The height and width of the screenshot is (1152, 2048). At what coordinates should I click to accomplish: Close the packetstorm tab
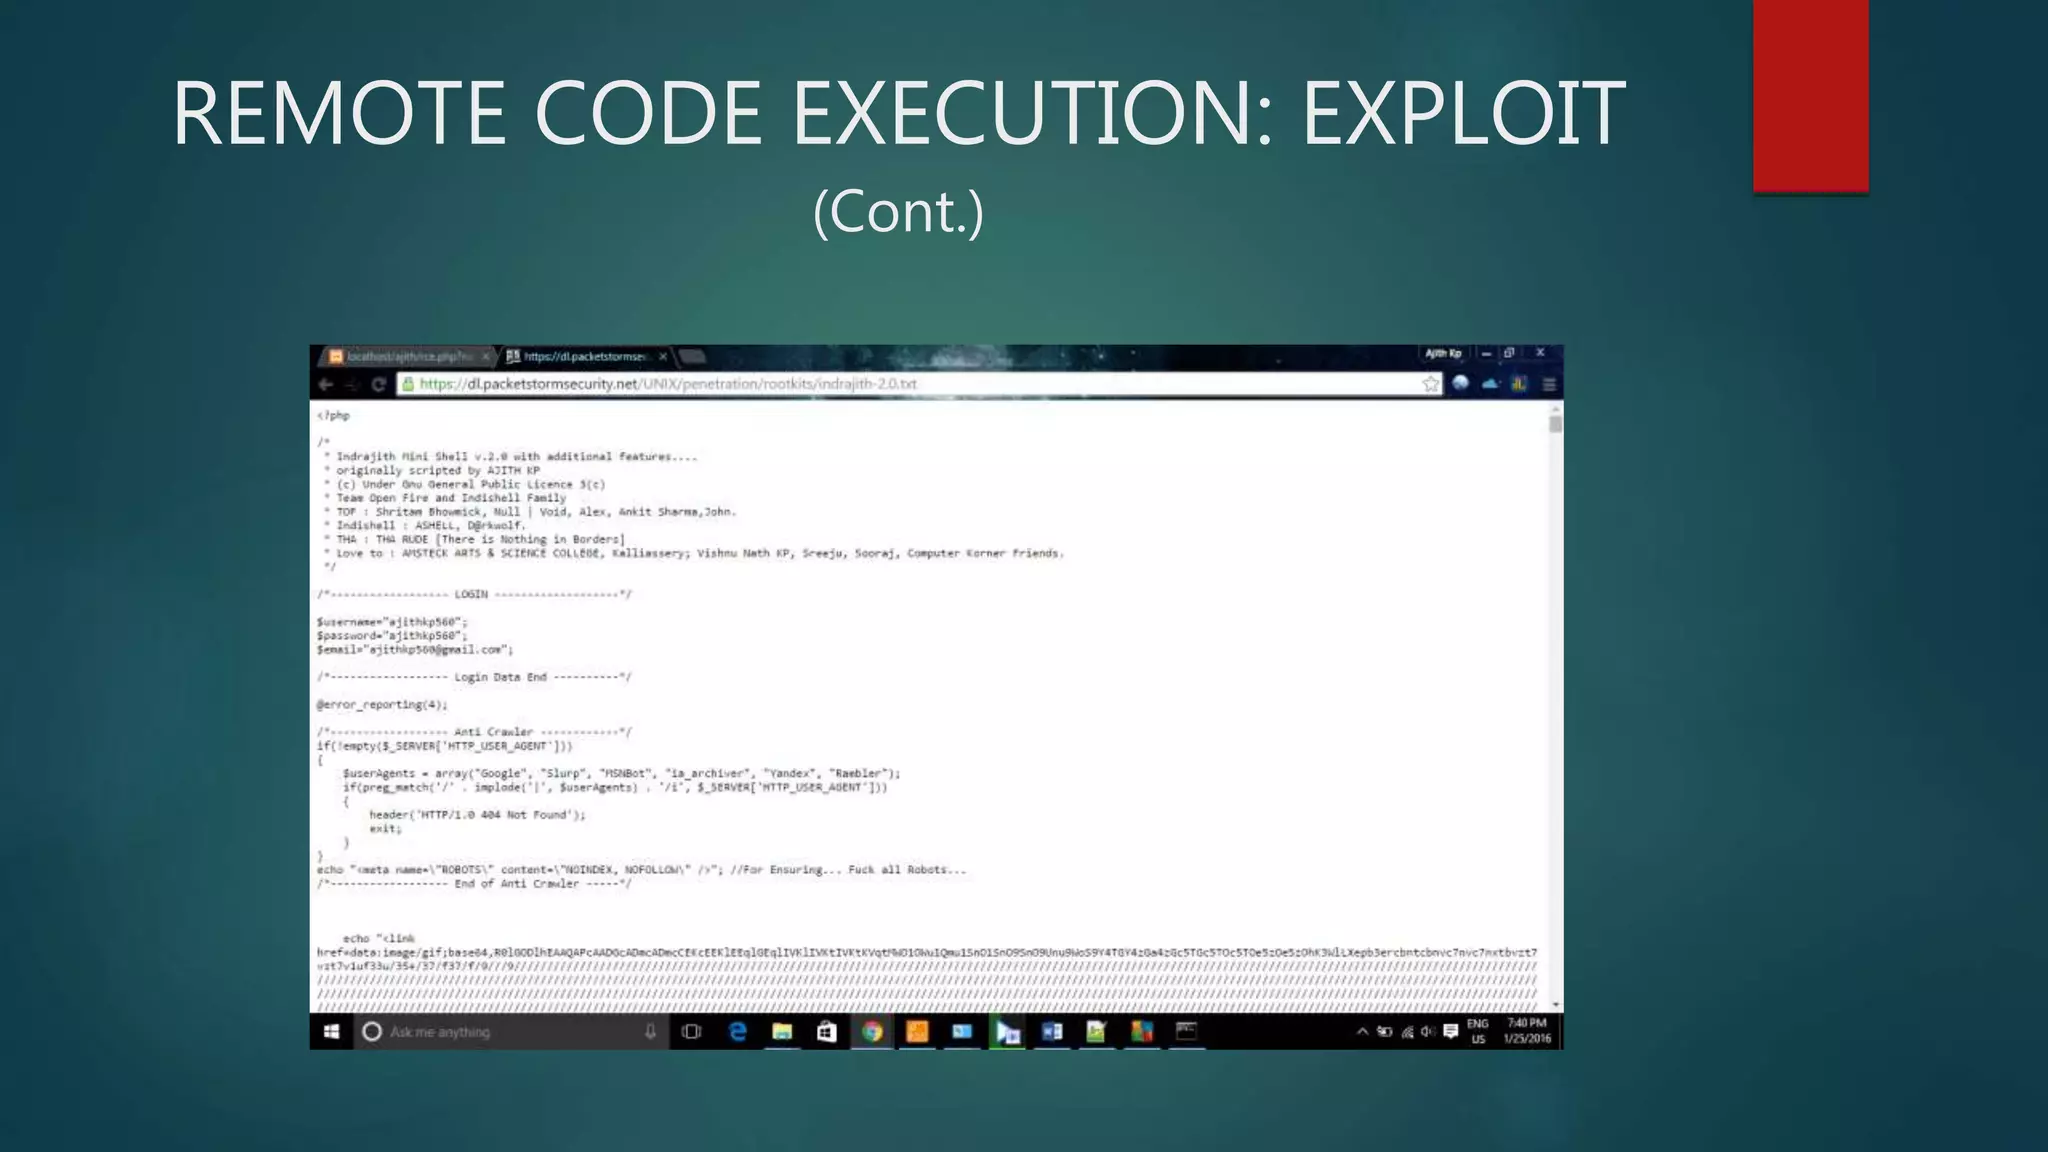click(662, 356)
